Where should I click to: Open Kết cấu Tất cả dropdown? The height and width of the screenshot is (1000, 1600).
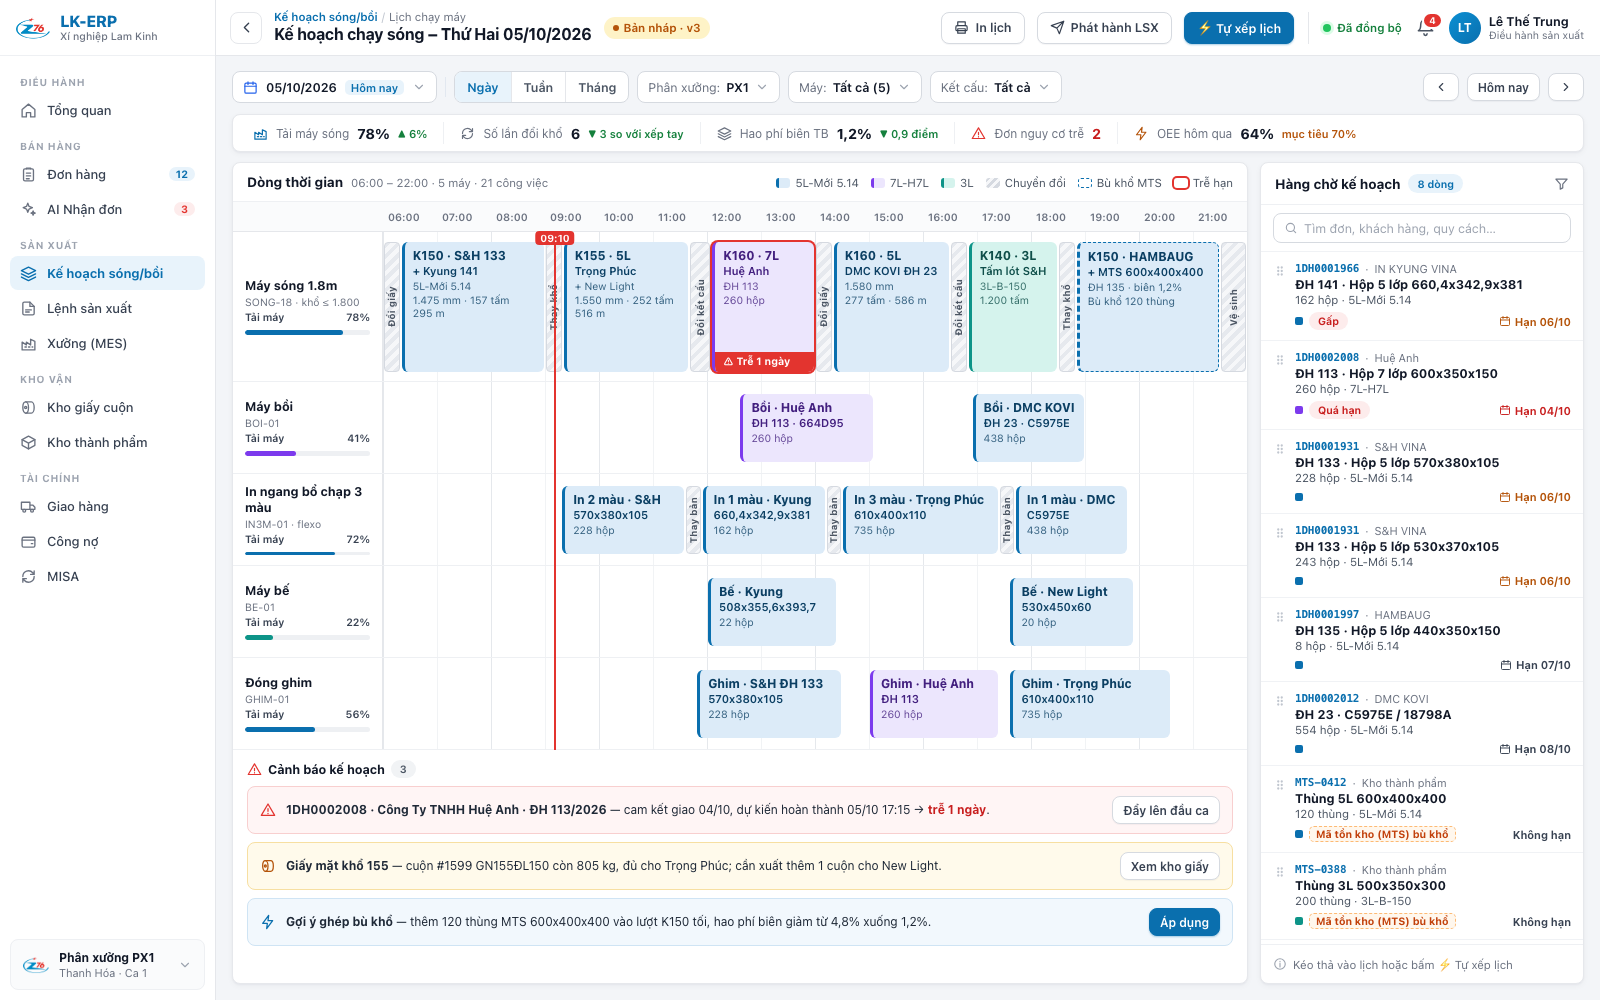point(995,87)
